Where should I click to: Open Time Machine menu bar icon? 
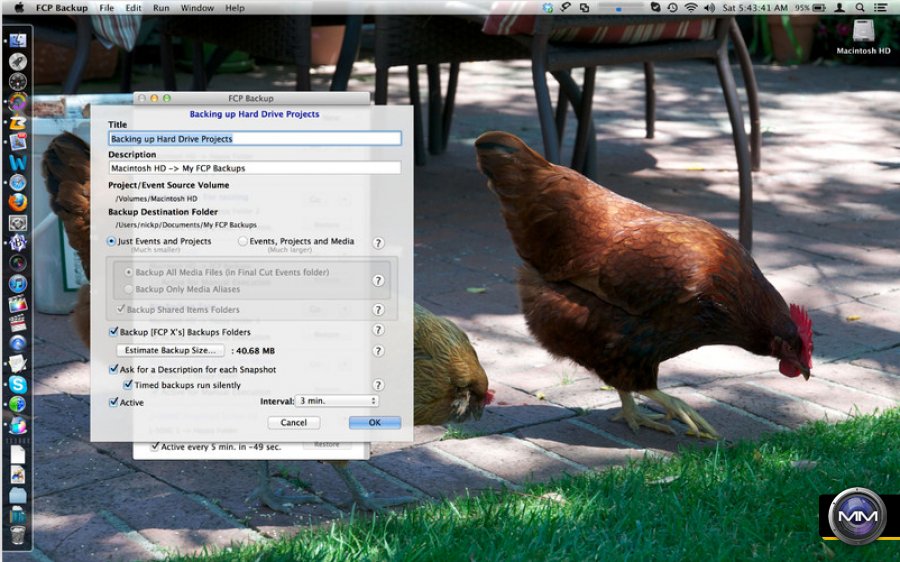click(x=671, y=8)
